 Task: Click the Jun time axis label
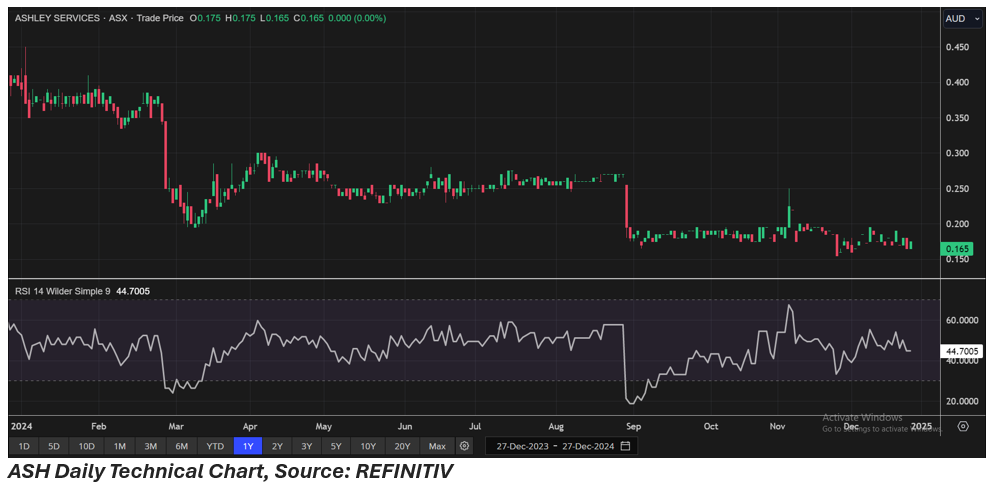(404, 426)
